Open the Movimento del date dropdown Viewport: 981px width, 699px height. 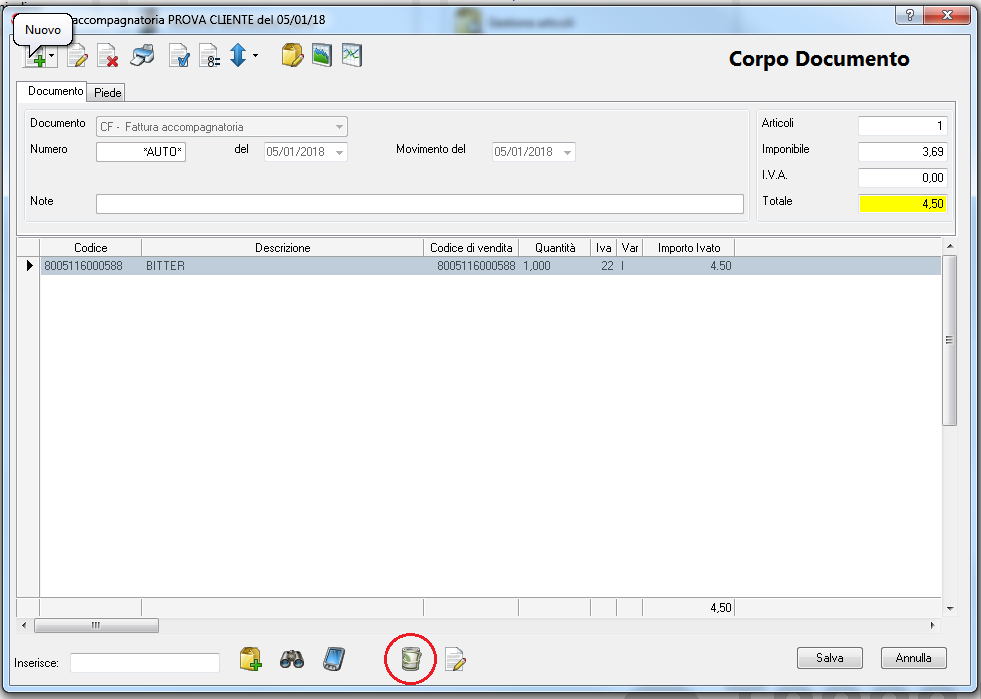click(x=567, y=152)
